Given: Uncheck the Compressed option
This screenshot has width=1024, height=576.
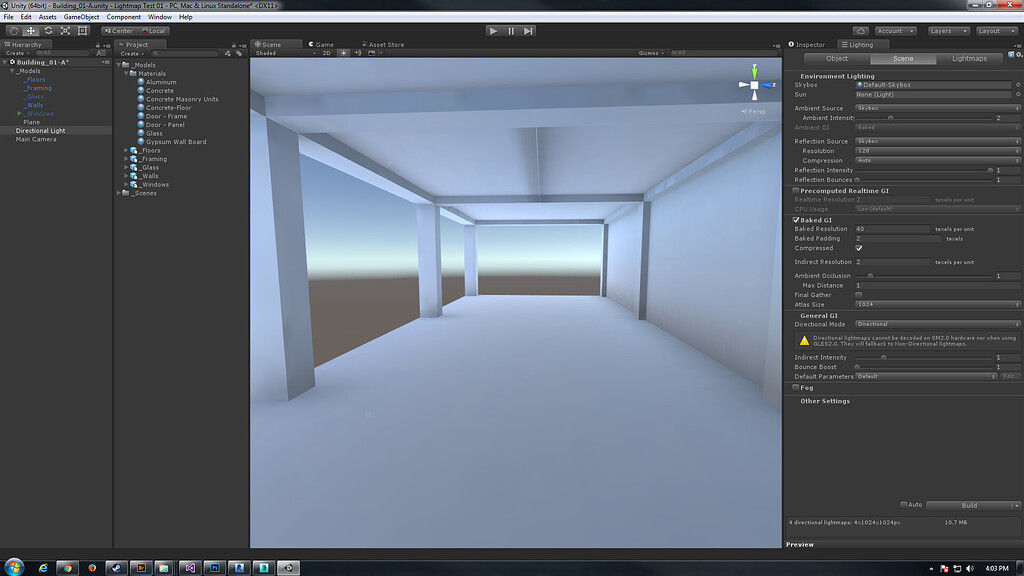Looking at the screenshot, I should (x=858, y=248).
